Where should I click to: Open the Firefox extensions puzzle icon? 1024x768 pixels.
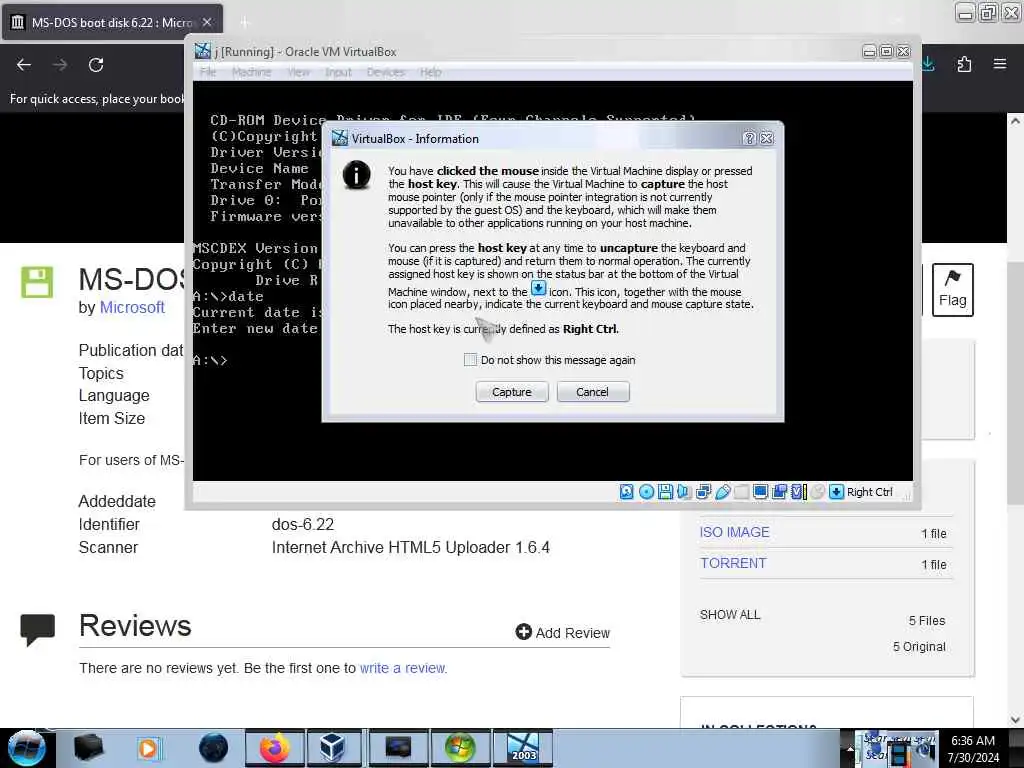pyautogui.click(x=964, y=64)
